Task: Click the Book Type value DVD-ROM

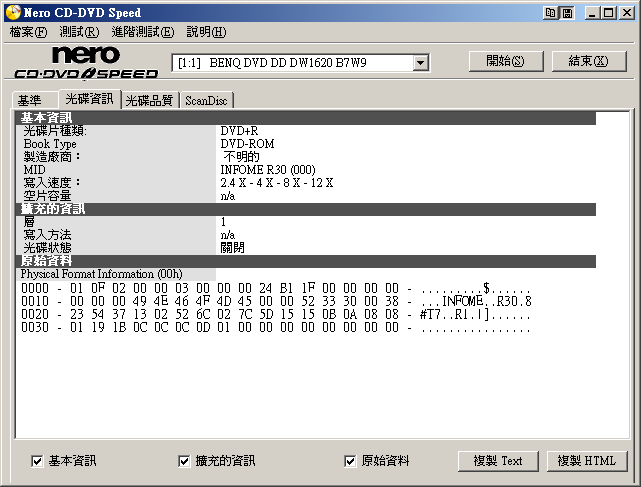Action: pyautogui.click(x=247, y=144)
